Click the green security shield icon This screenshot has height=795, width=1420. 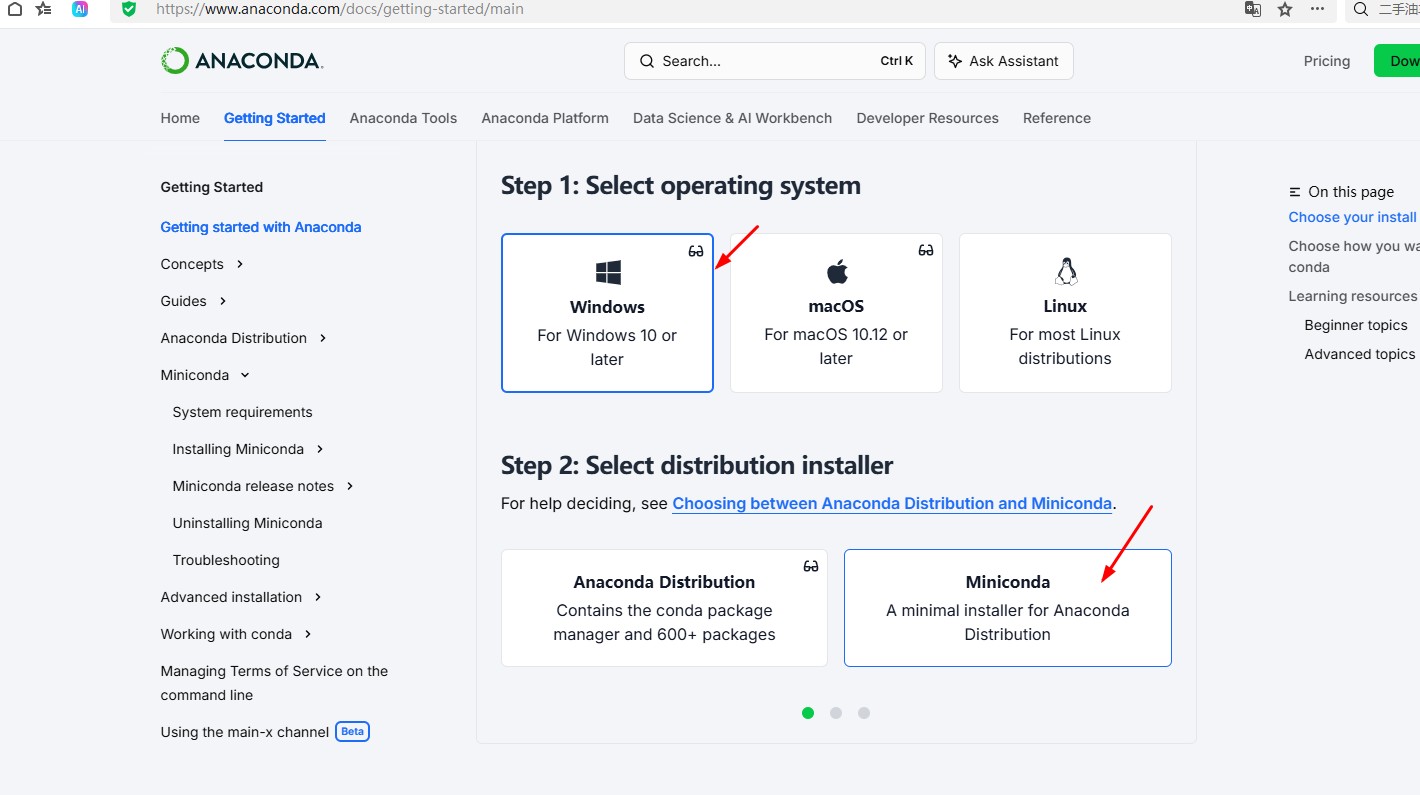(128, 9)
